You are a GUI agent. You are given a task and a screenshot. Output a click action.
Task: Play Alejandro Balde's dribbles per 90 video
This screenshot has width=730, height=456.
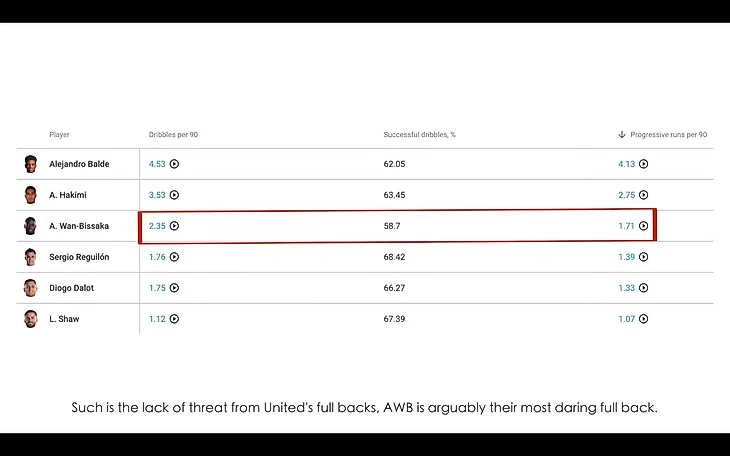click(174, 164)
